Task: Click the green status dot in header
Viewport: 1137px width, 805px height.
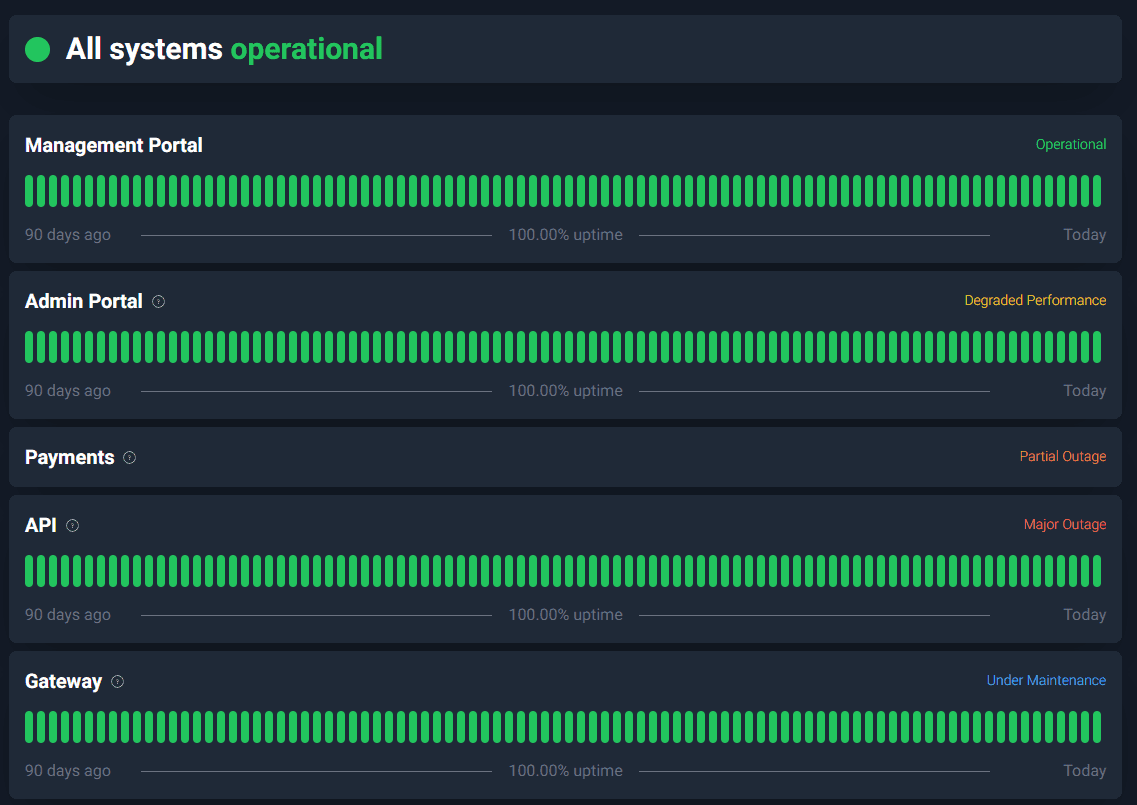Action: coord(38,49)
